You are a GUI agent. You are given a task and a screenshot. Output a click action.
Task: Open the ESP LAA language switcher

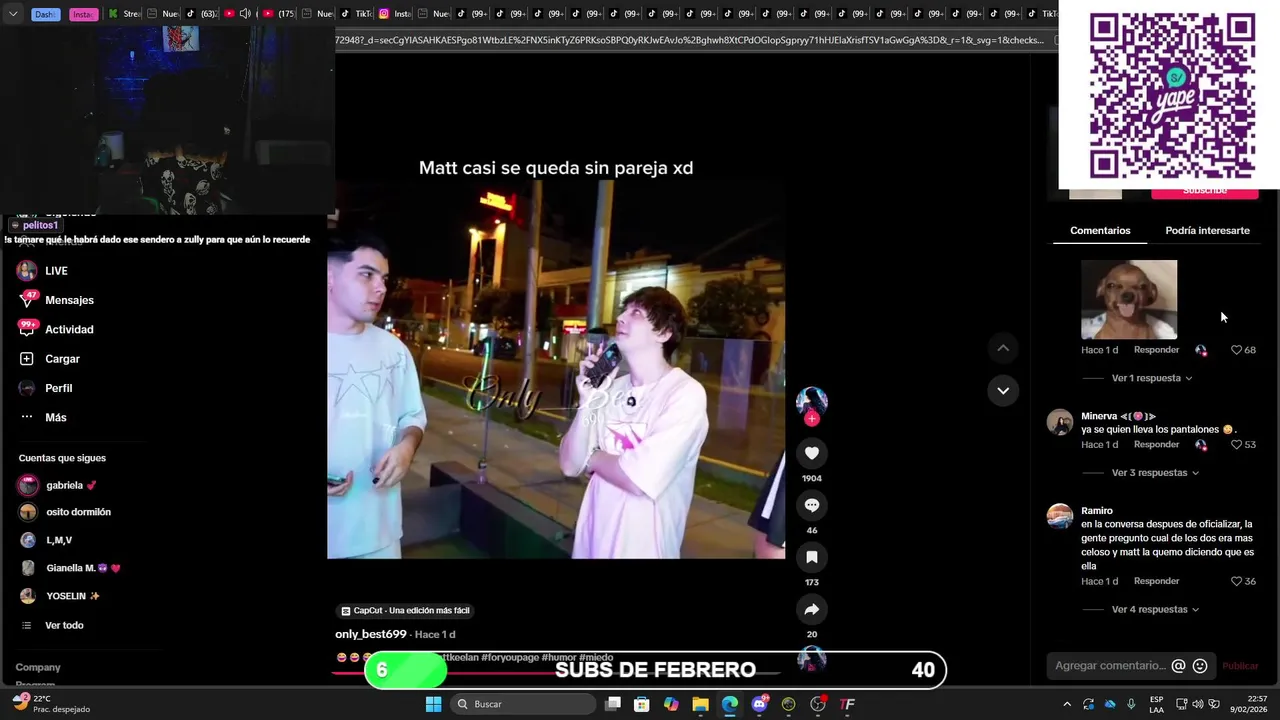coord(1156,704)
